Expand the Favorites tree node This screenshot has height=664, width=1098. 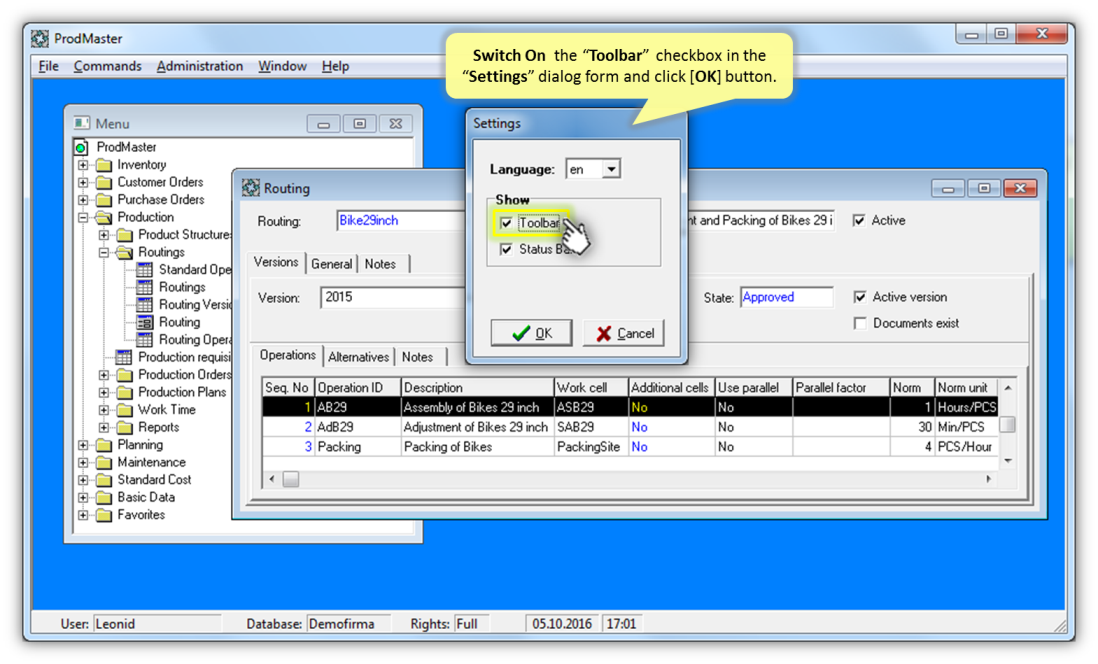pos(83,516)
